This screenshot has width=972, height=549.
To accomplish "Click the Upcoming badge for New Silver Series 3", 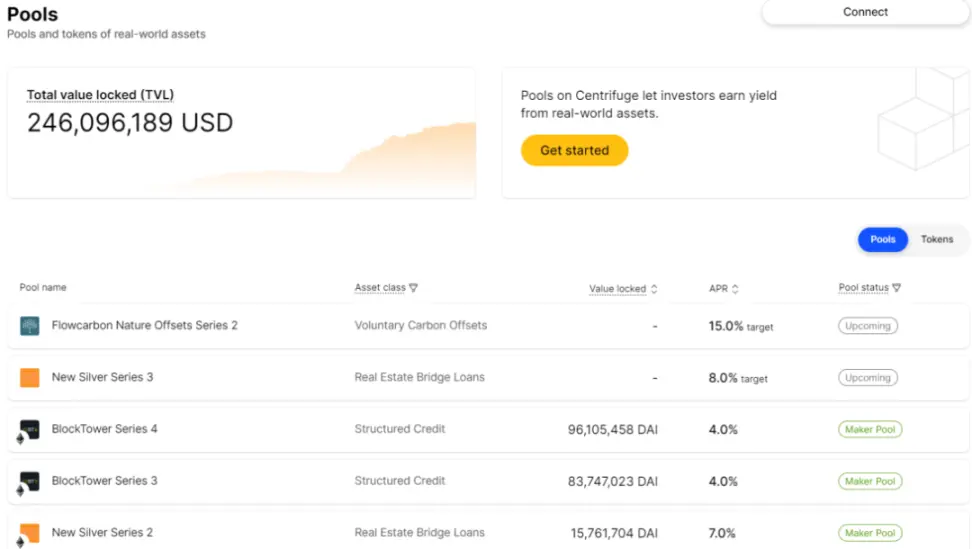I will click(x=867, y=378).
